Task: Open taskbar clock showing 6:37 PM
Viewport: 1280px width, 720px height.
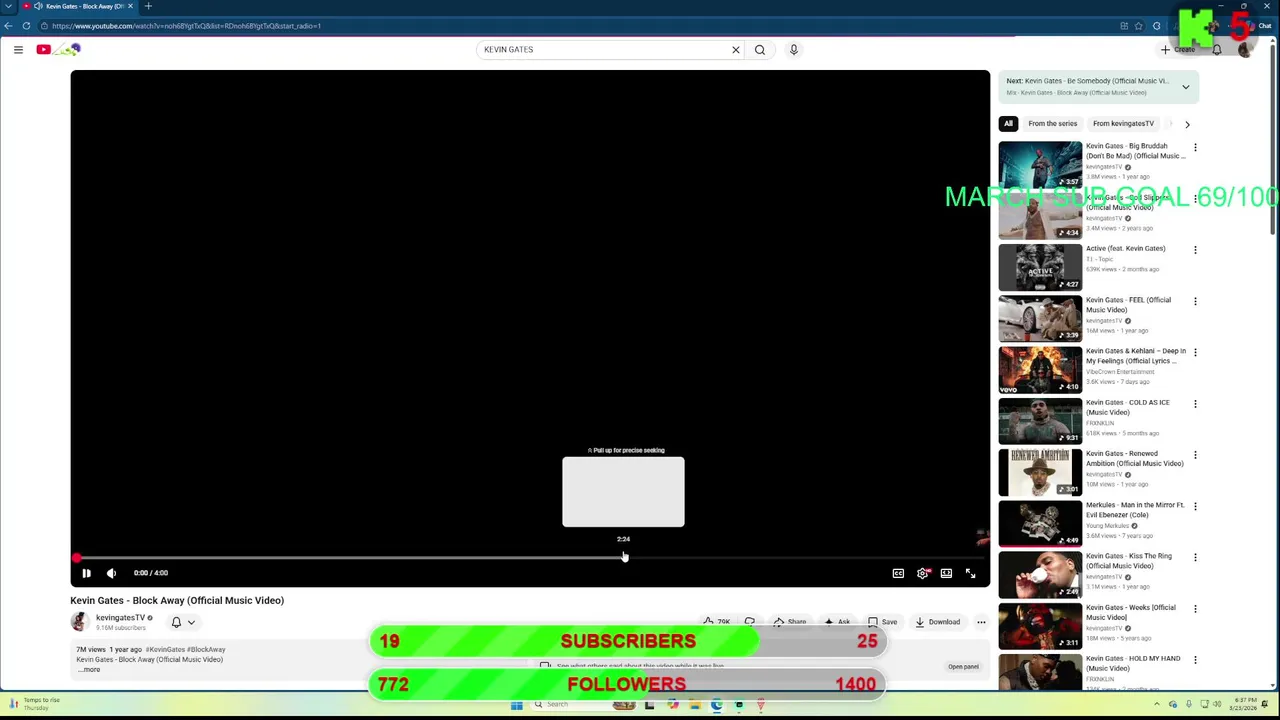Action: coord(1245,704)
